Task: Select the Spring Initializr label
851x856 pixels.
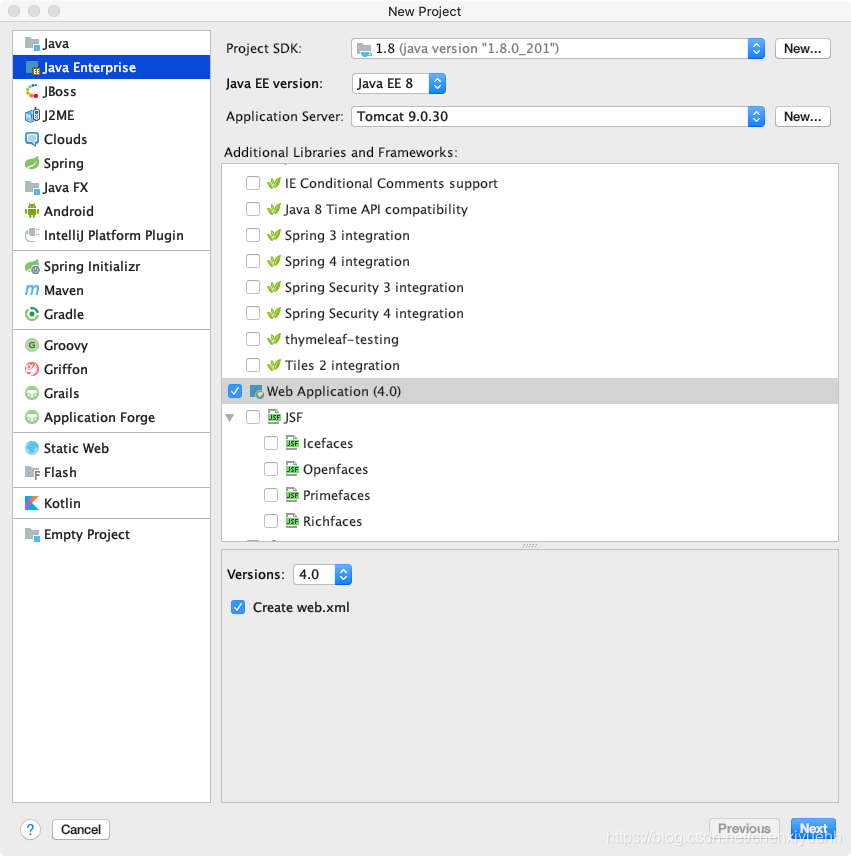Action: 92,266
